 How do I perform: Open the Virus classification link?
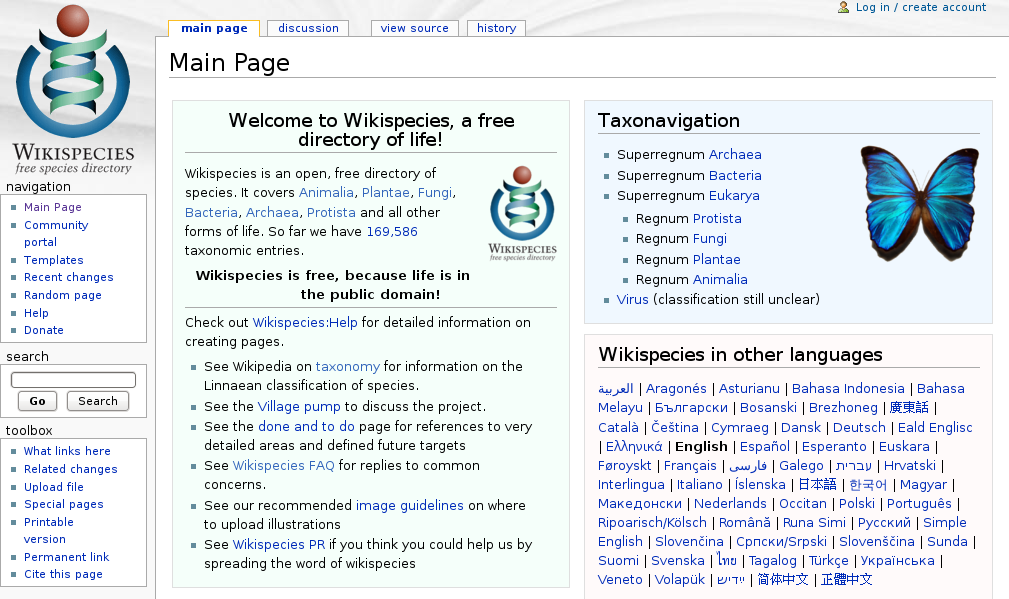click(x=633, y=300)
